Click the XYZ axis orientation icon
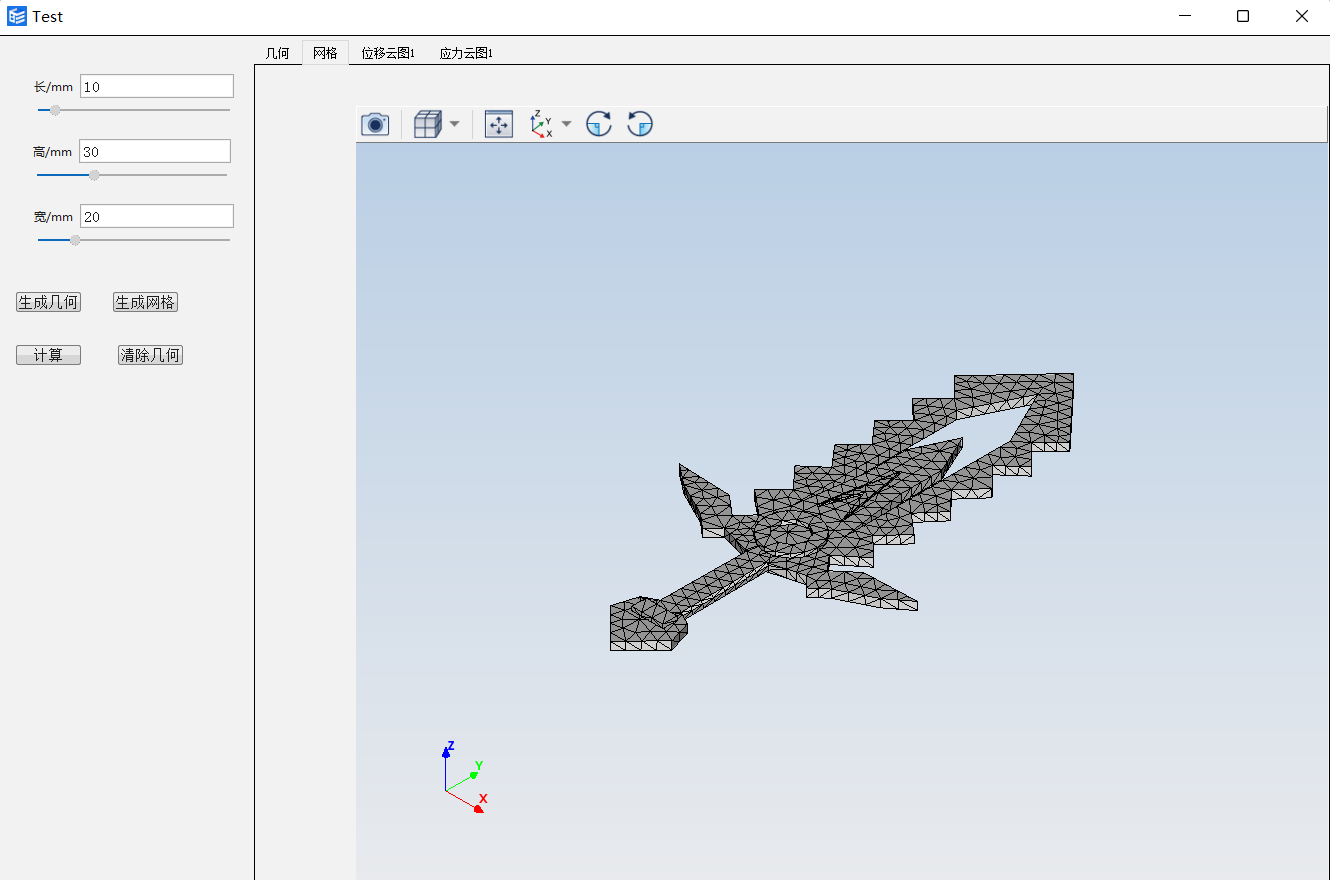This screenshot has height=880, width=1330. point(541,124)
